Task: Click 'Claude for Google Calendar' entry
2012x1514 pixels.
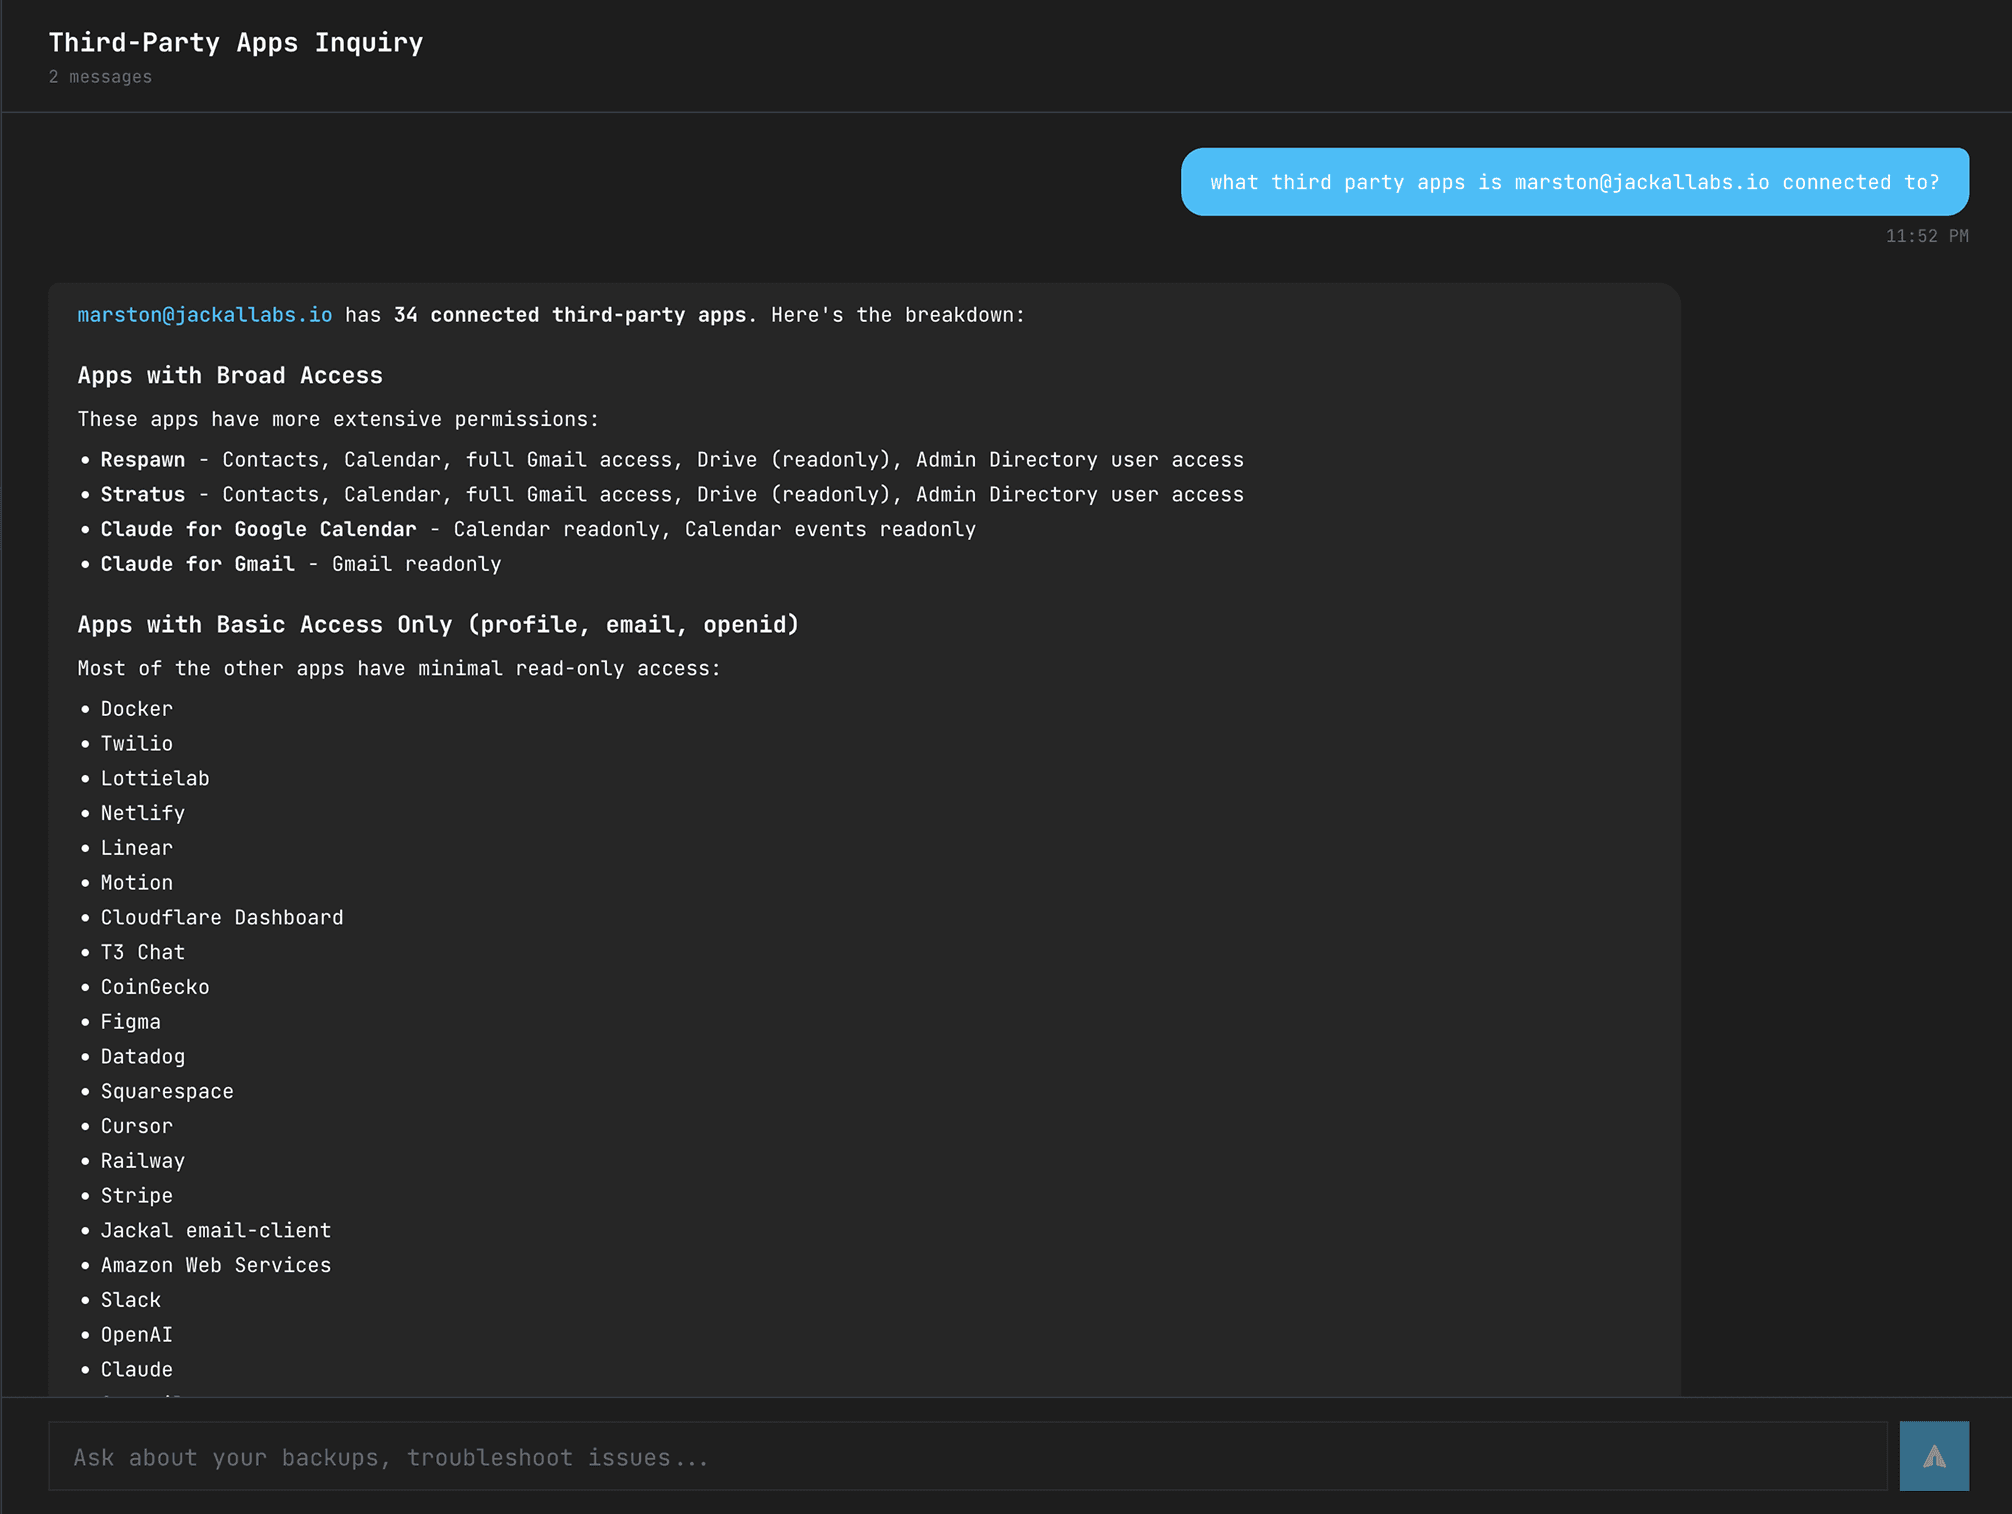Action: coord(258,529)
